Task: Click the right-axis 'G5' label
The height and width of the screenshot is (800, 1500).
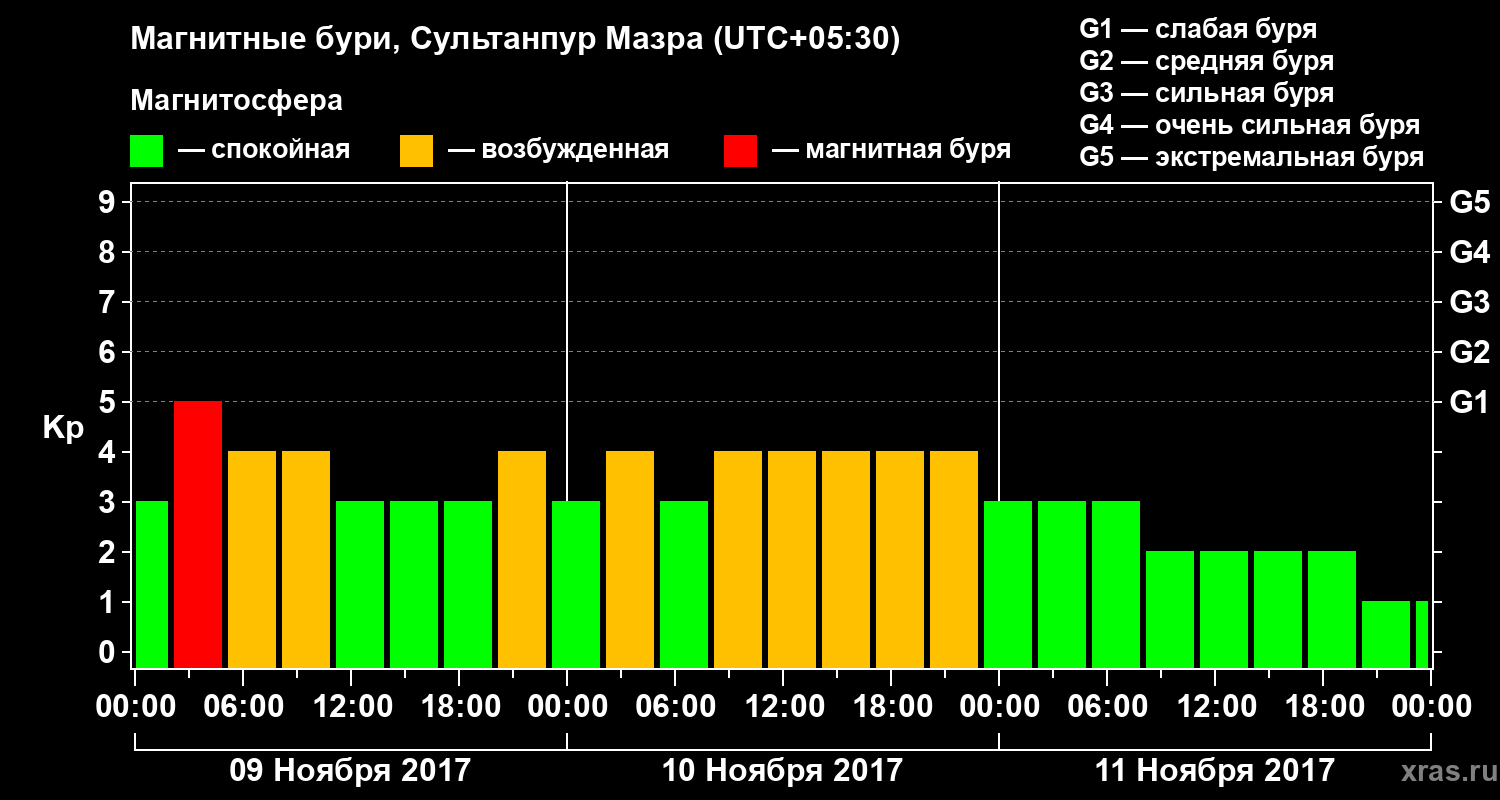Action: tap(1469, 202)
